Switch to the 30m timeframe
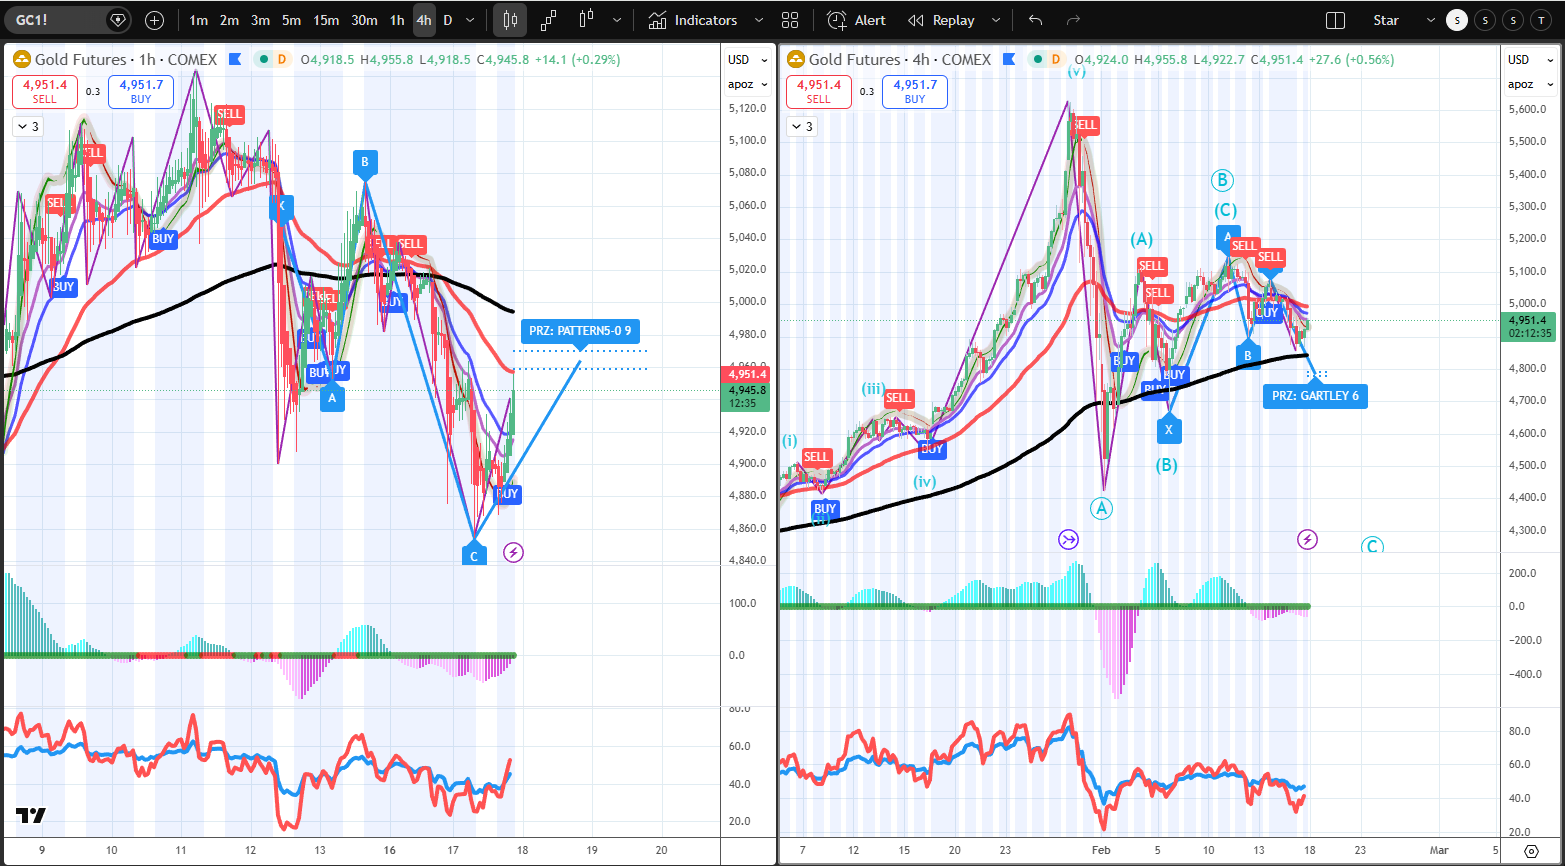The width and height of the screenshot is (1565, 866). [364, 20]
